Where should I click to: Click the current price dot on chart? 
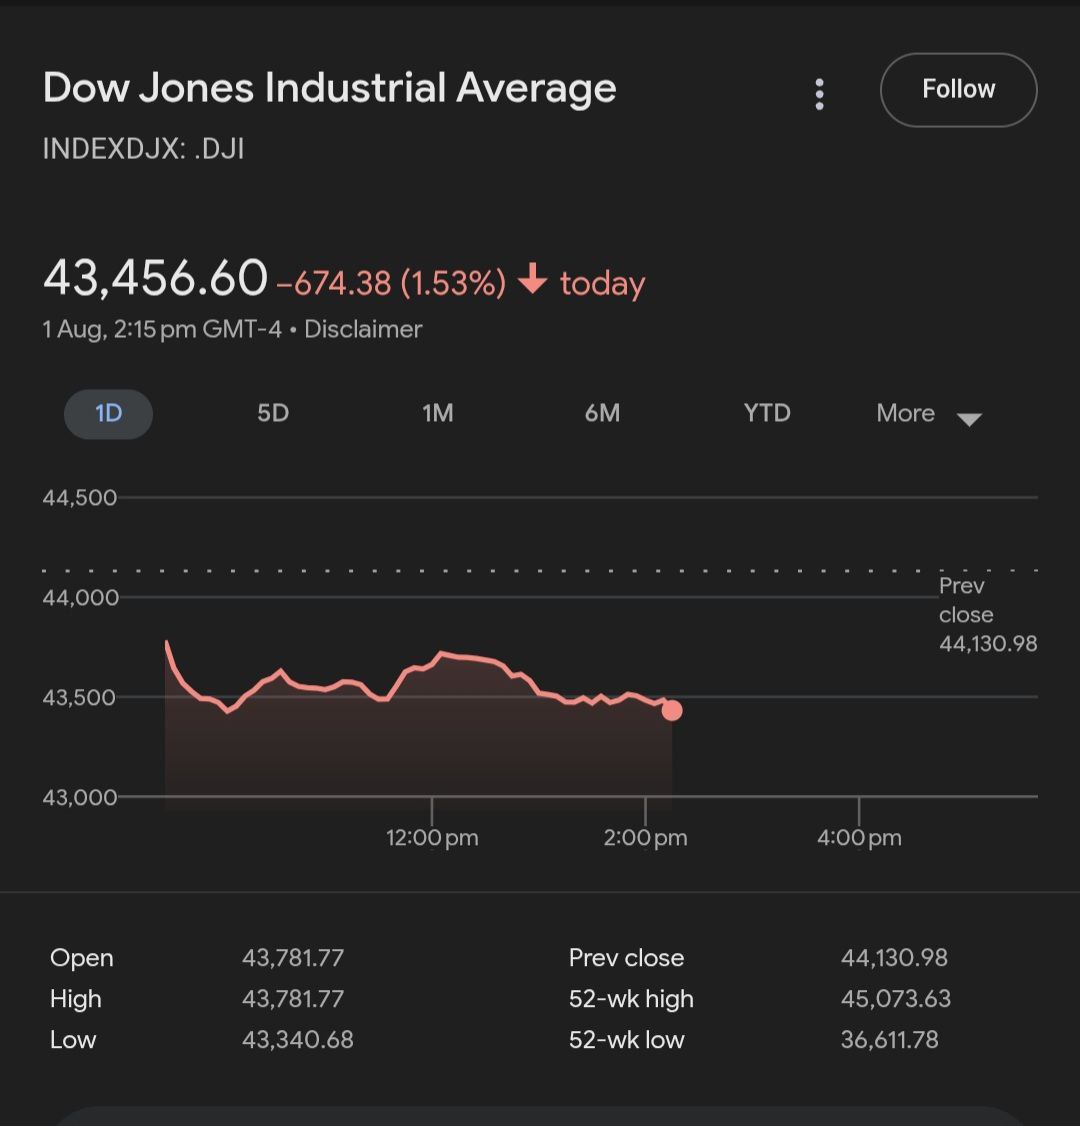coord(672,710)
